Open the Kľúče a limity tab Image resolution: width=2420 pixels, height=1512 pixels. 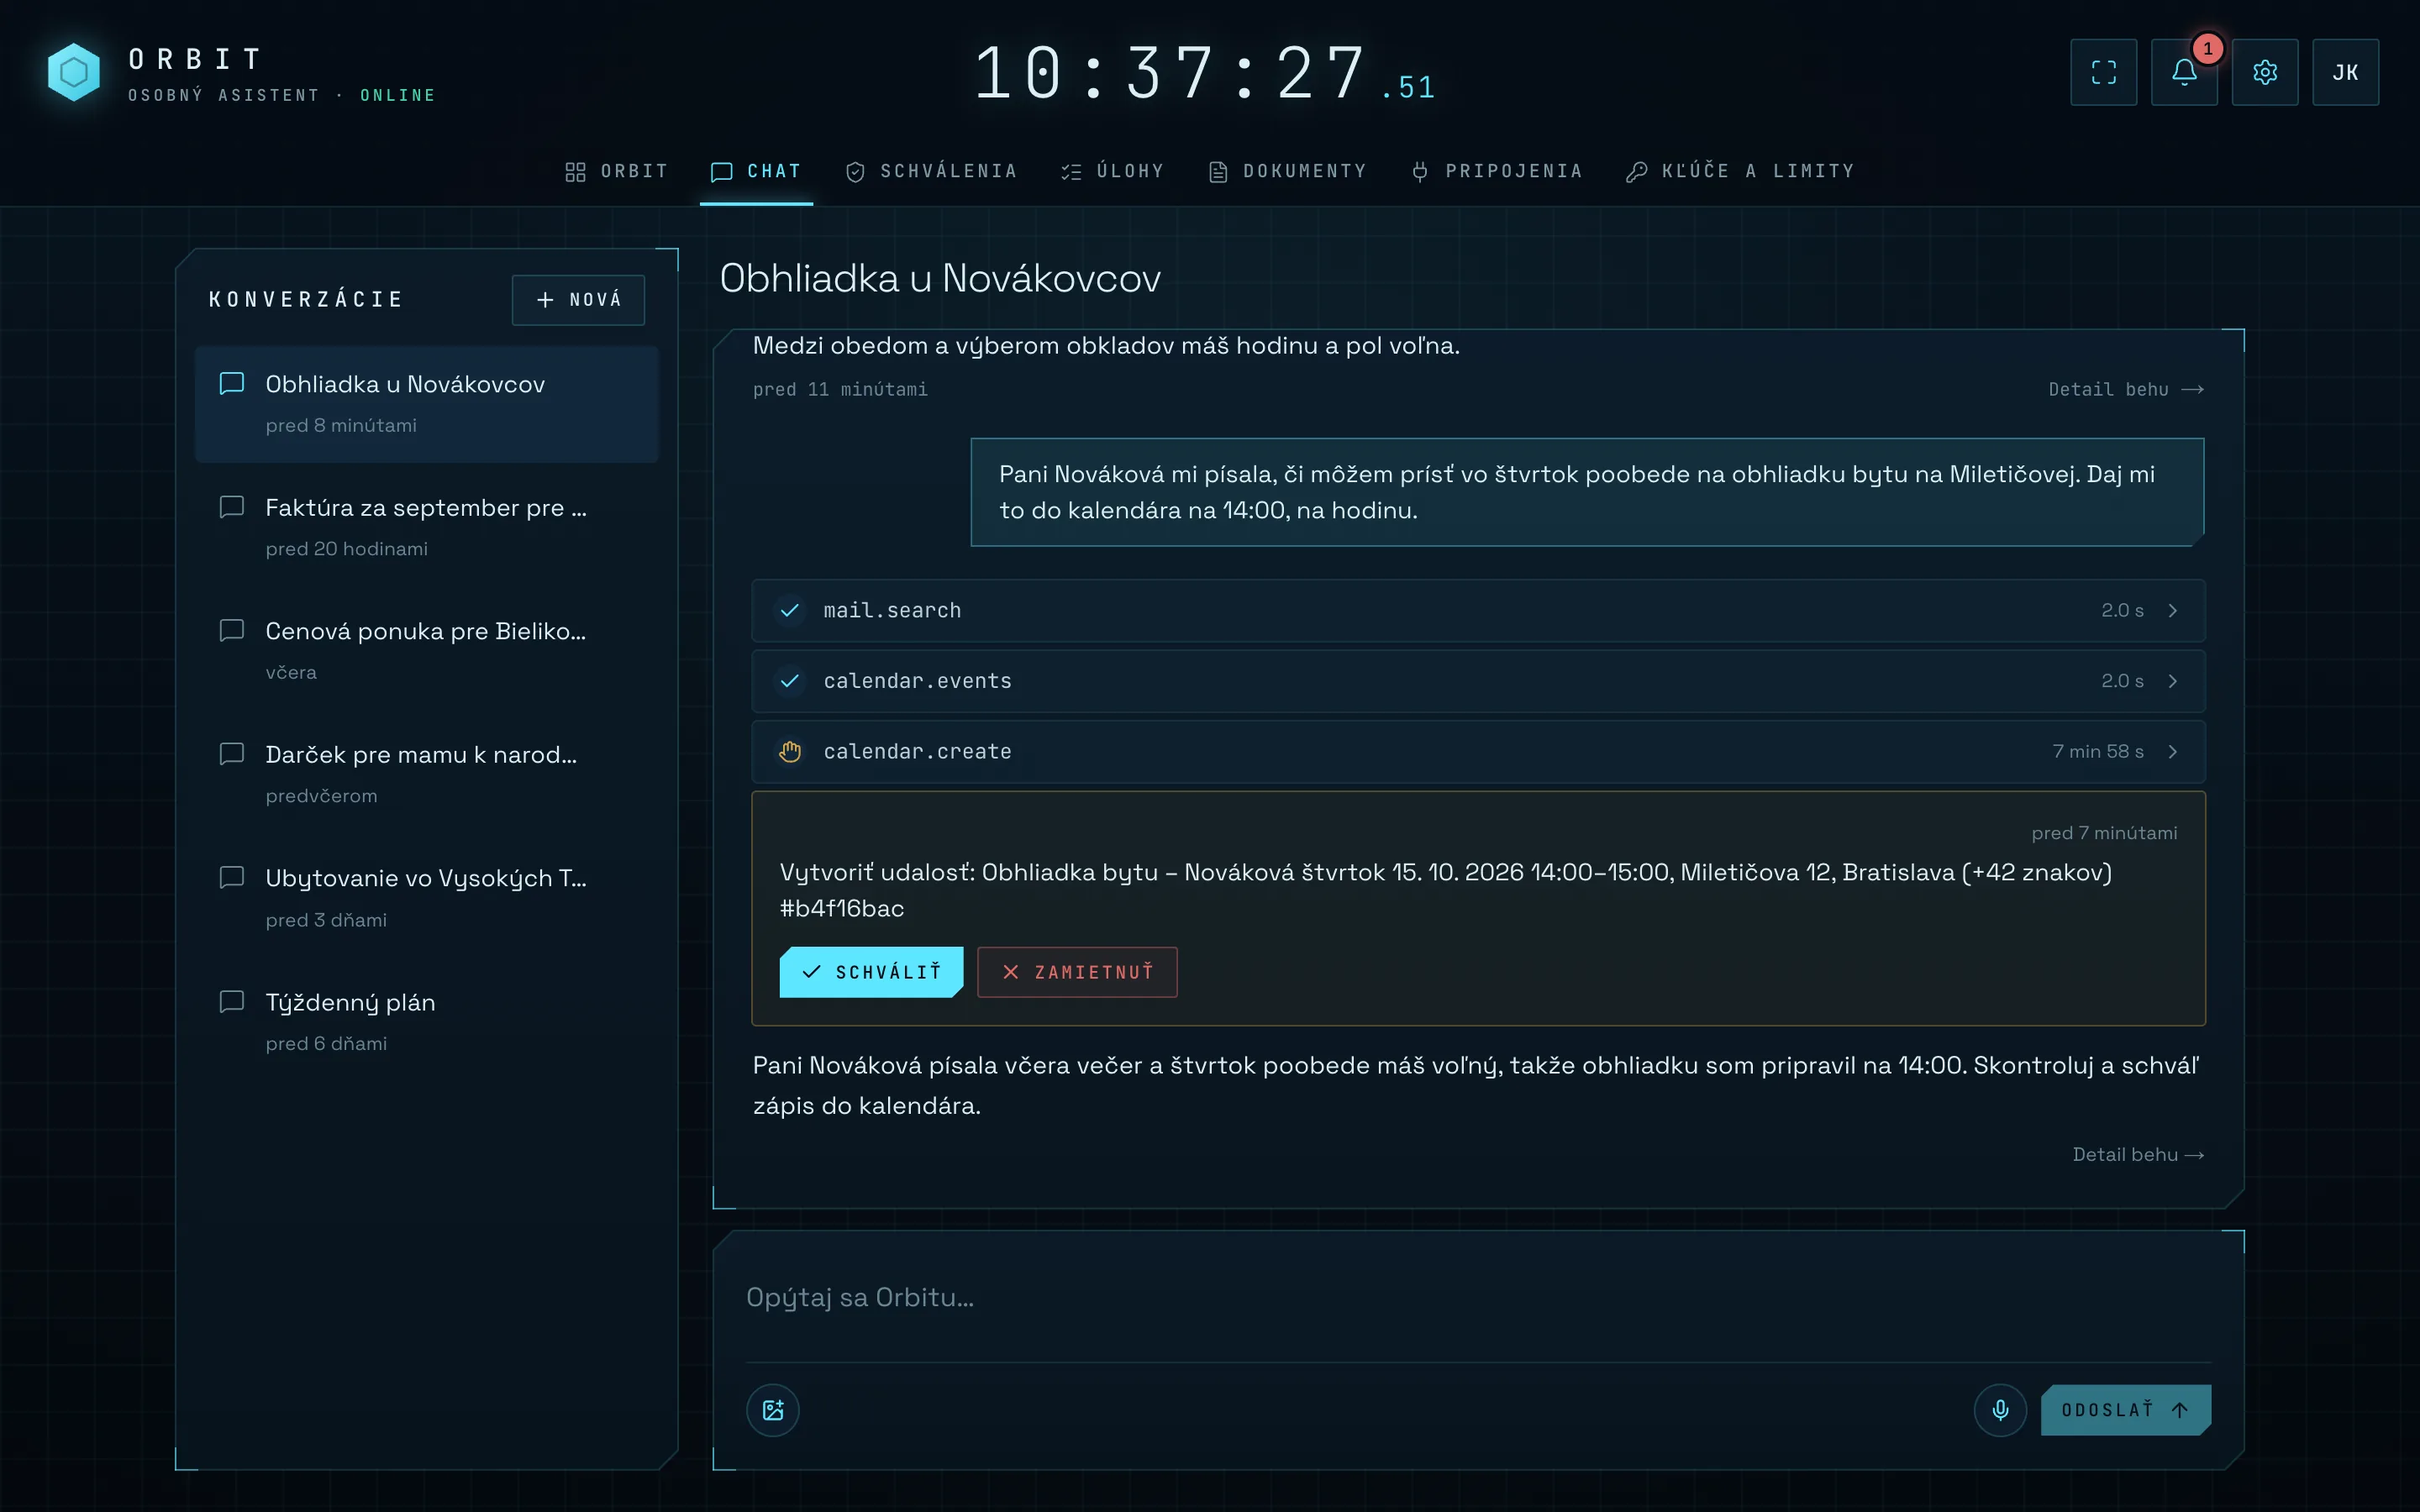pyautogui.click(x=1740, y=171)
